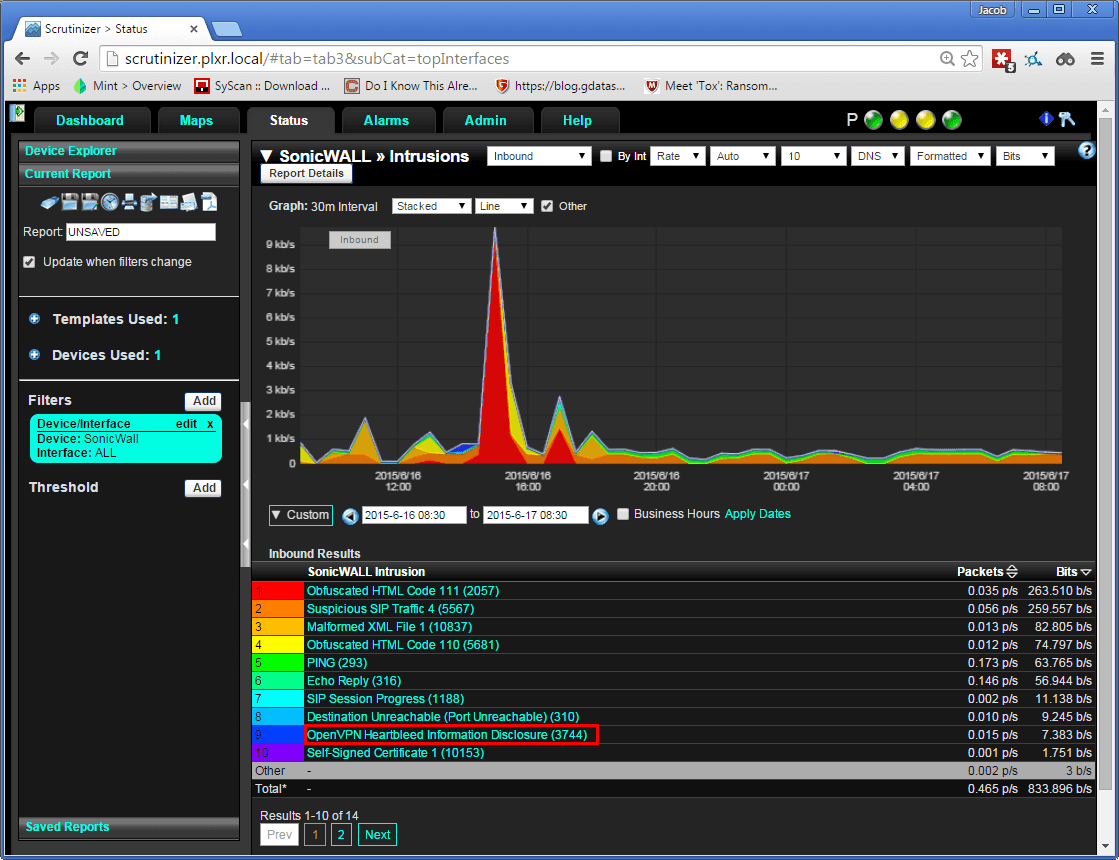Click the printer icon in Current Report
This screenshot has height=860, width=1119.
(129, 202)
